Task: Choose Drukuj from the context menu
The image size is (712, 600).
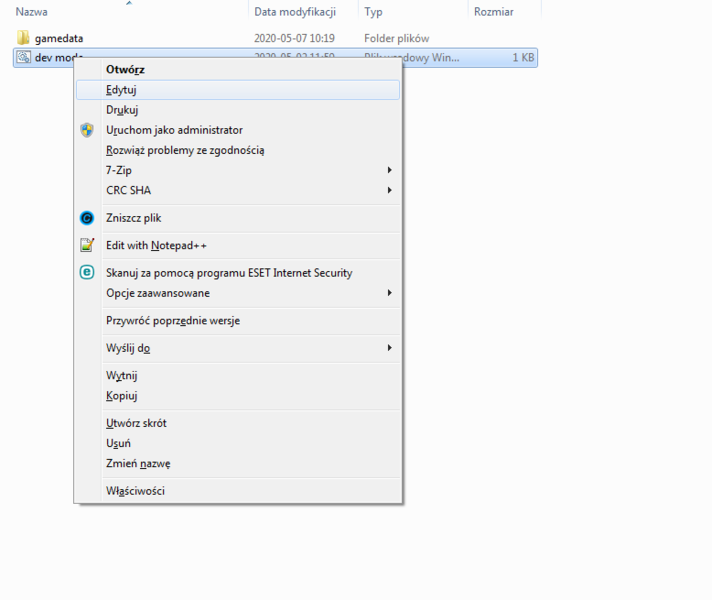Action: click(122, 110)
